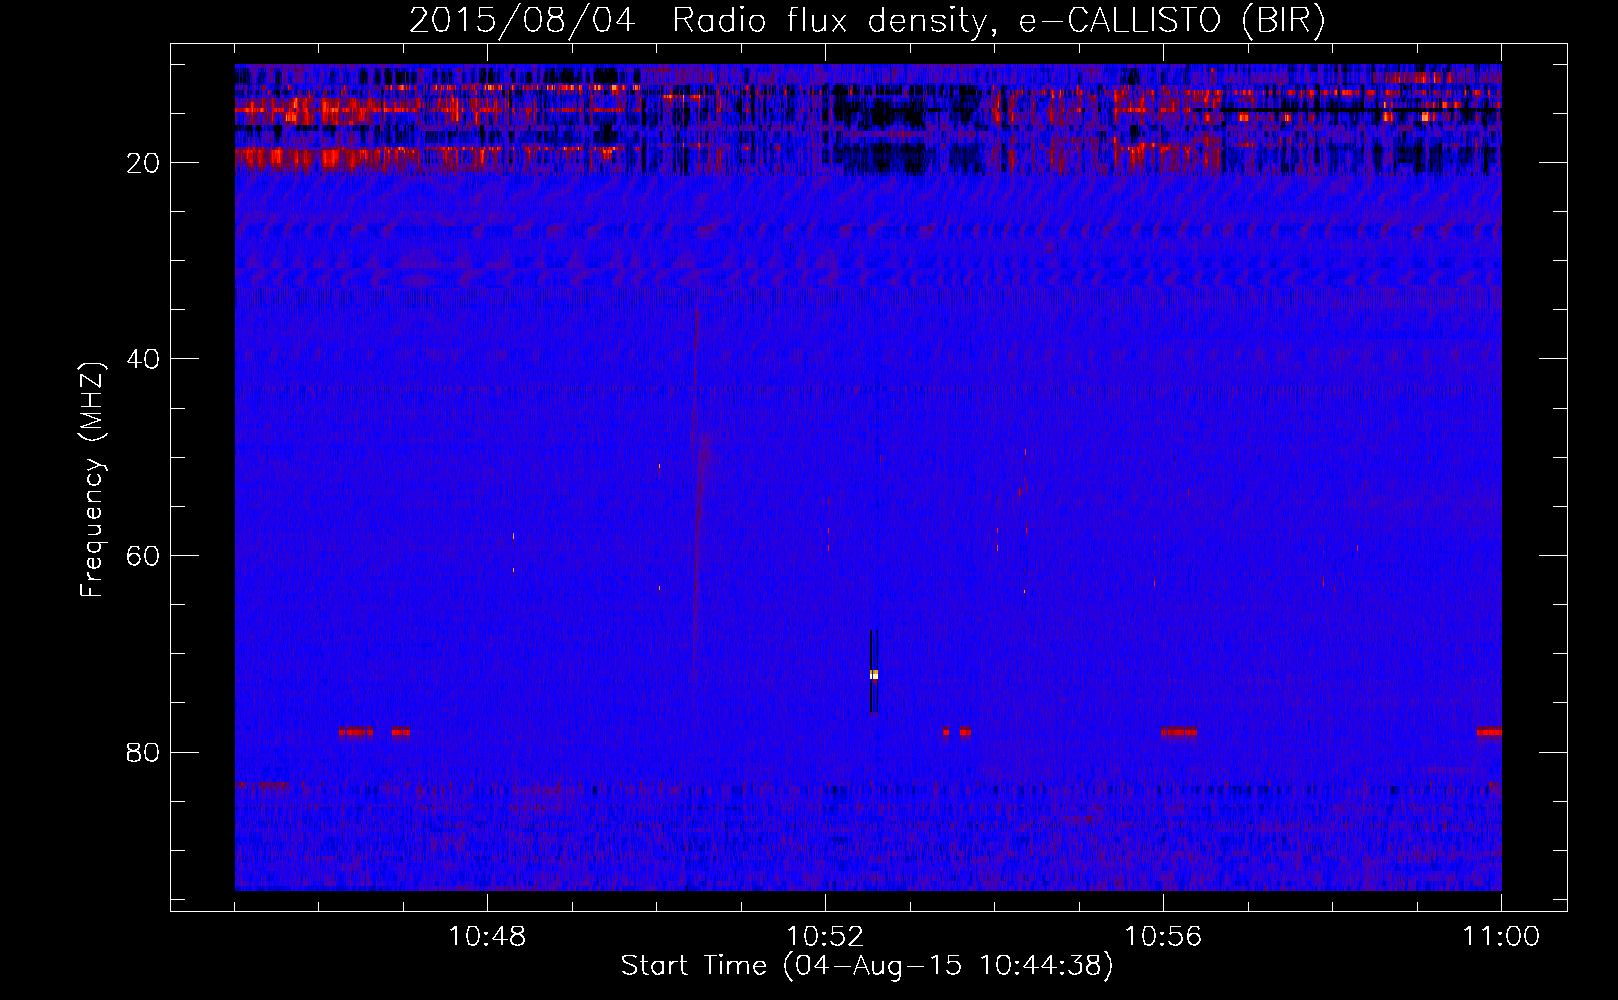Click the faint vertical burst streak after 10:50

click(x=697, y=495)
